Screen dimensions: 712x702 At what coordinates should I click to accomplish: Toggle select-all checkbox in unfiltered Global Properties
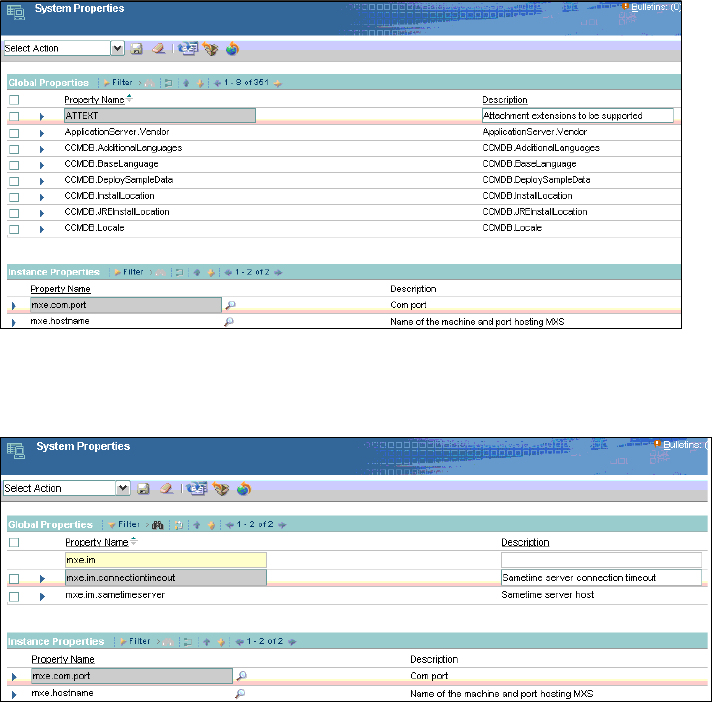tap(14, 100)
